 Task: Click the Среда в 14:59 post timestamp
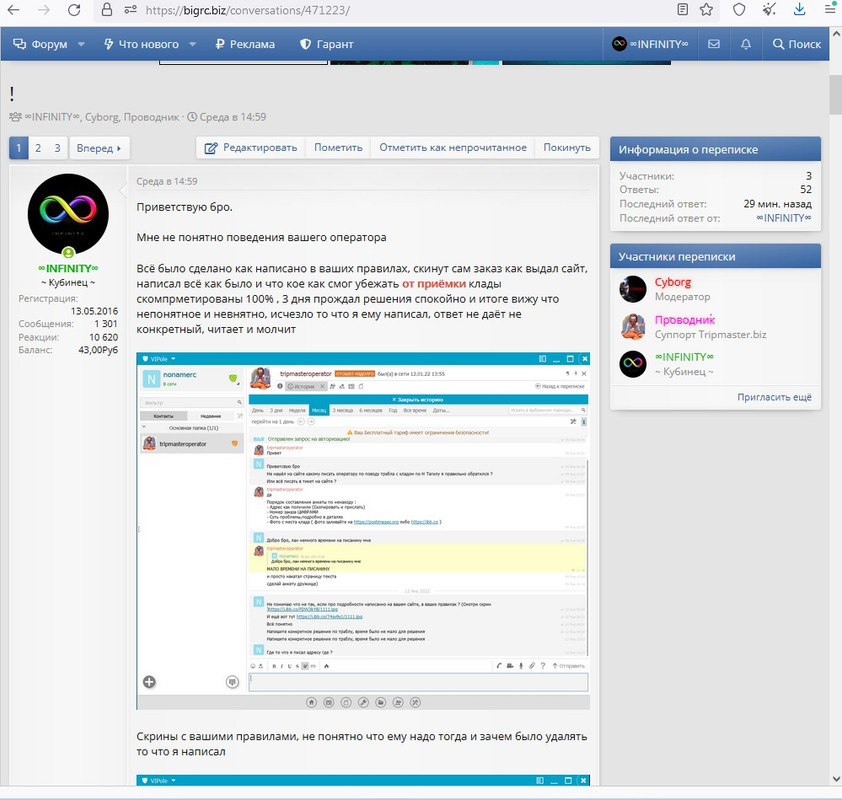(166, 181)
